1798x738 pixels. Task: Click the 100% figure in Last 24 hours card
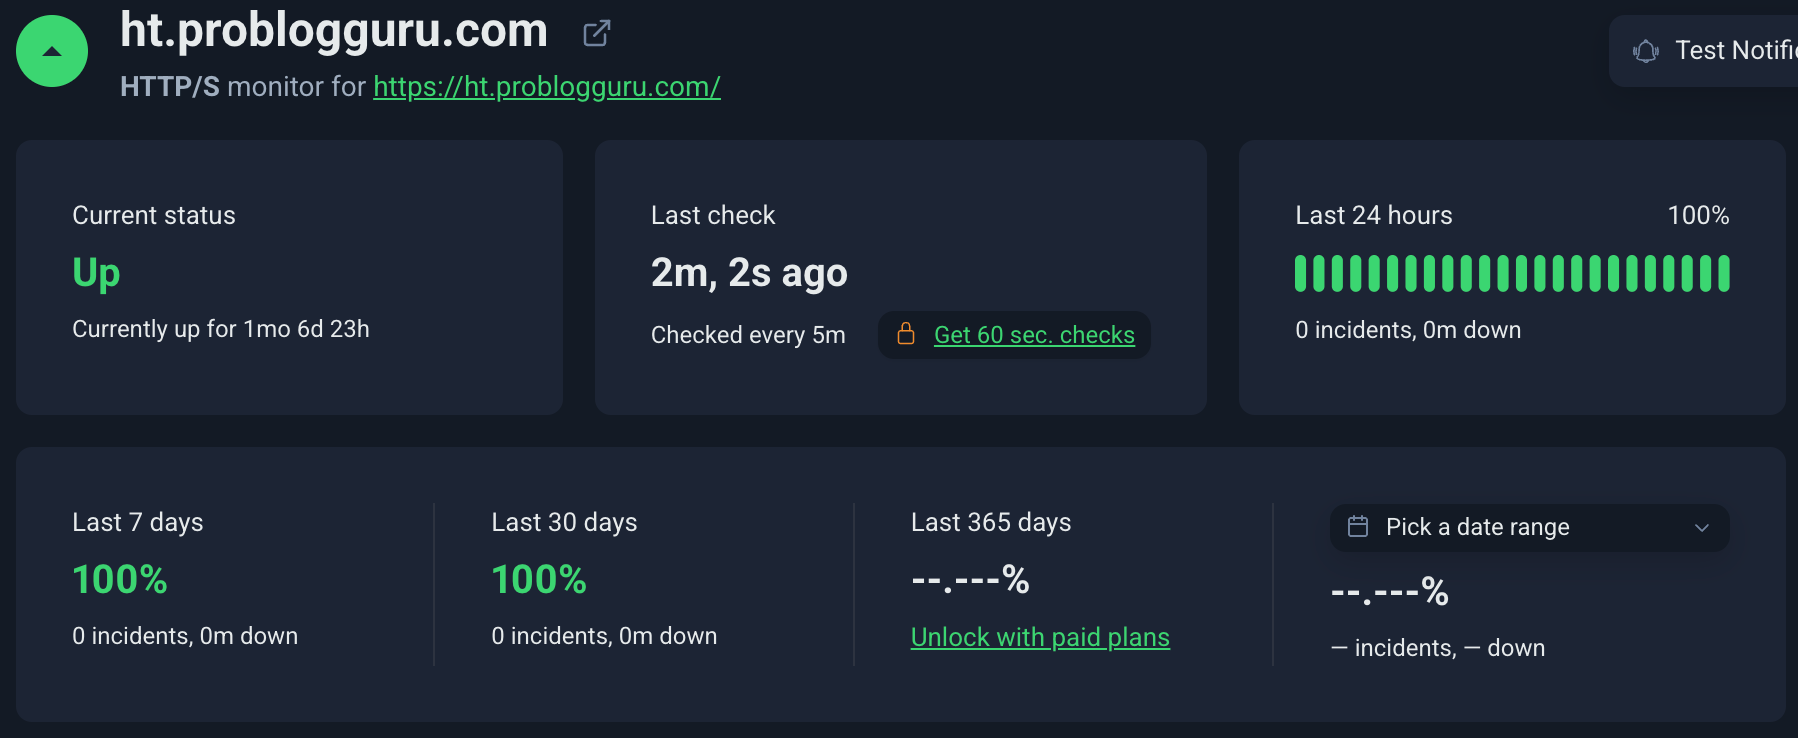1697,215
